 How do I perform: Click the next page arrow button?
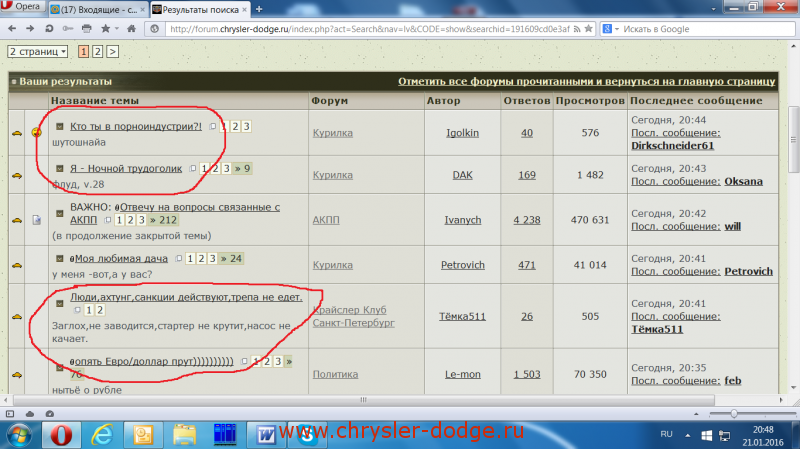point(113,52)
